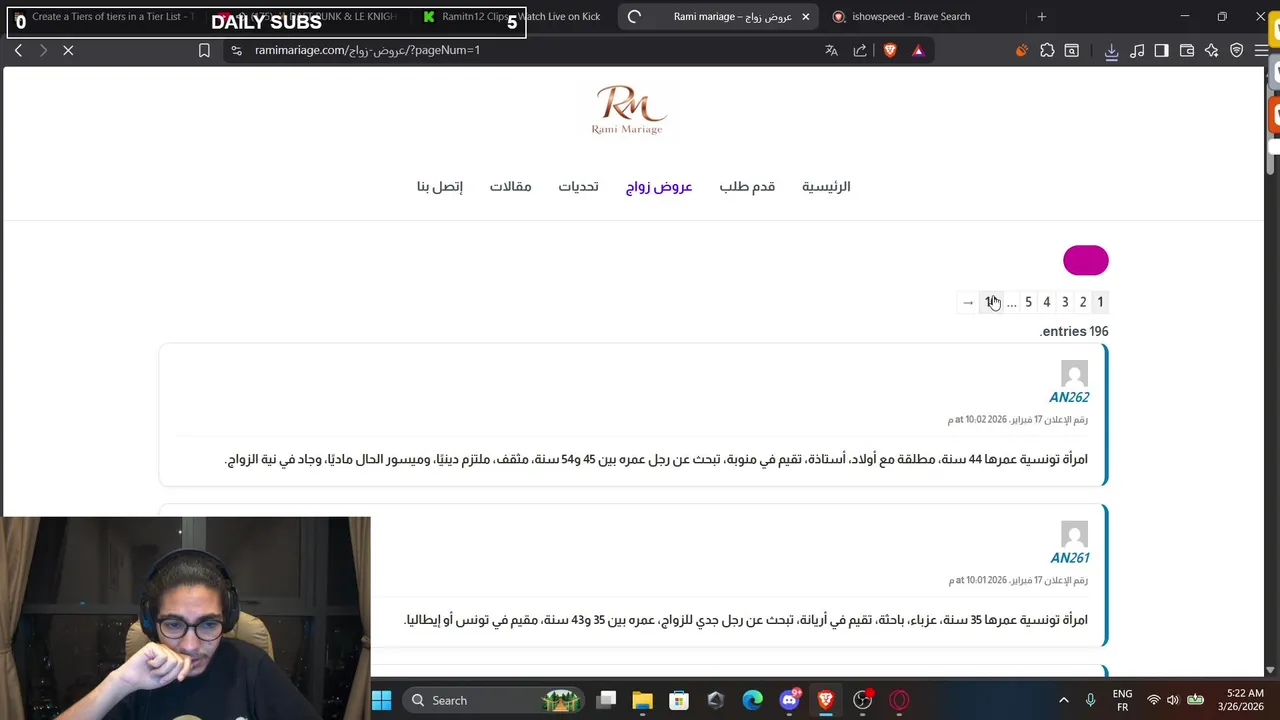The height and width of the screenshot is (720, 1280).
Task: Open the music note playlist icon
Action: tap(1137, 50)
